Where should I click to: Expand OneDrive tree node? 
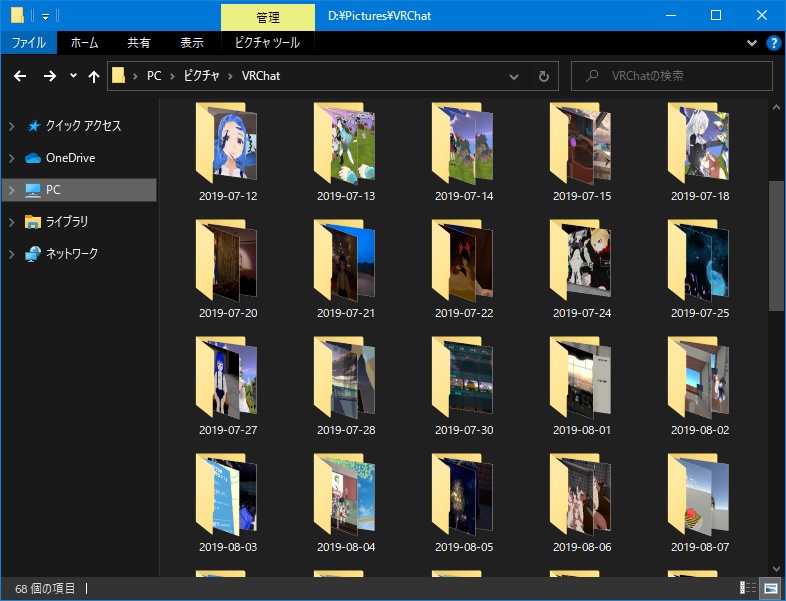(x=12, y=158)
